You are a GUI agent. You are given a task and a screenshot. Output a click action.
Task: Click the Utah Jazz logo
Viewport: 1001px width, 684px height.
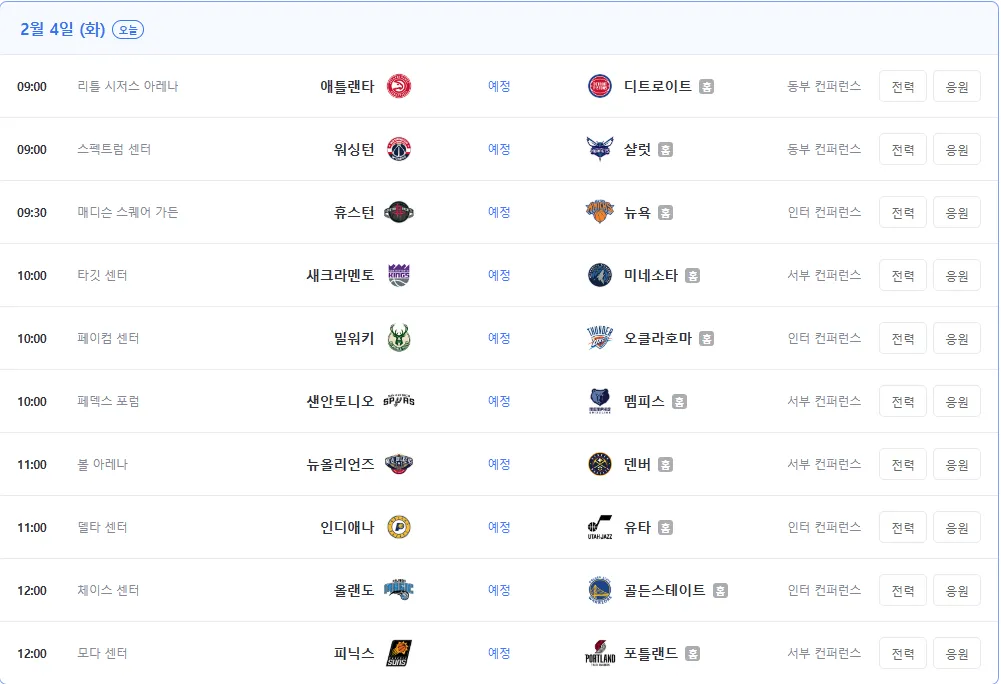(x=600, y=527)
